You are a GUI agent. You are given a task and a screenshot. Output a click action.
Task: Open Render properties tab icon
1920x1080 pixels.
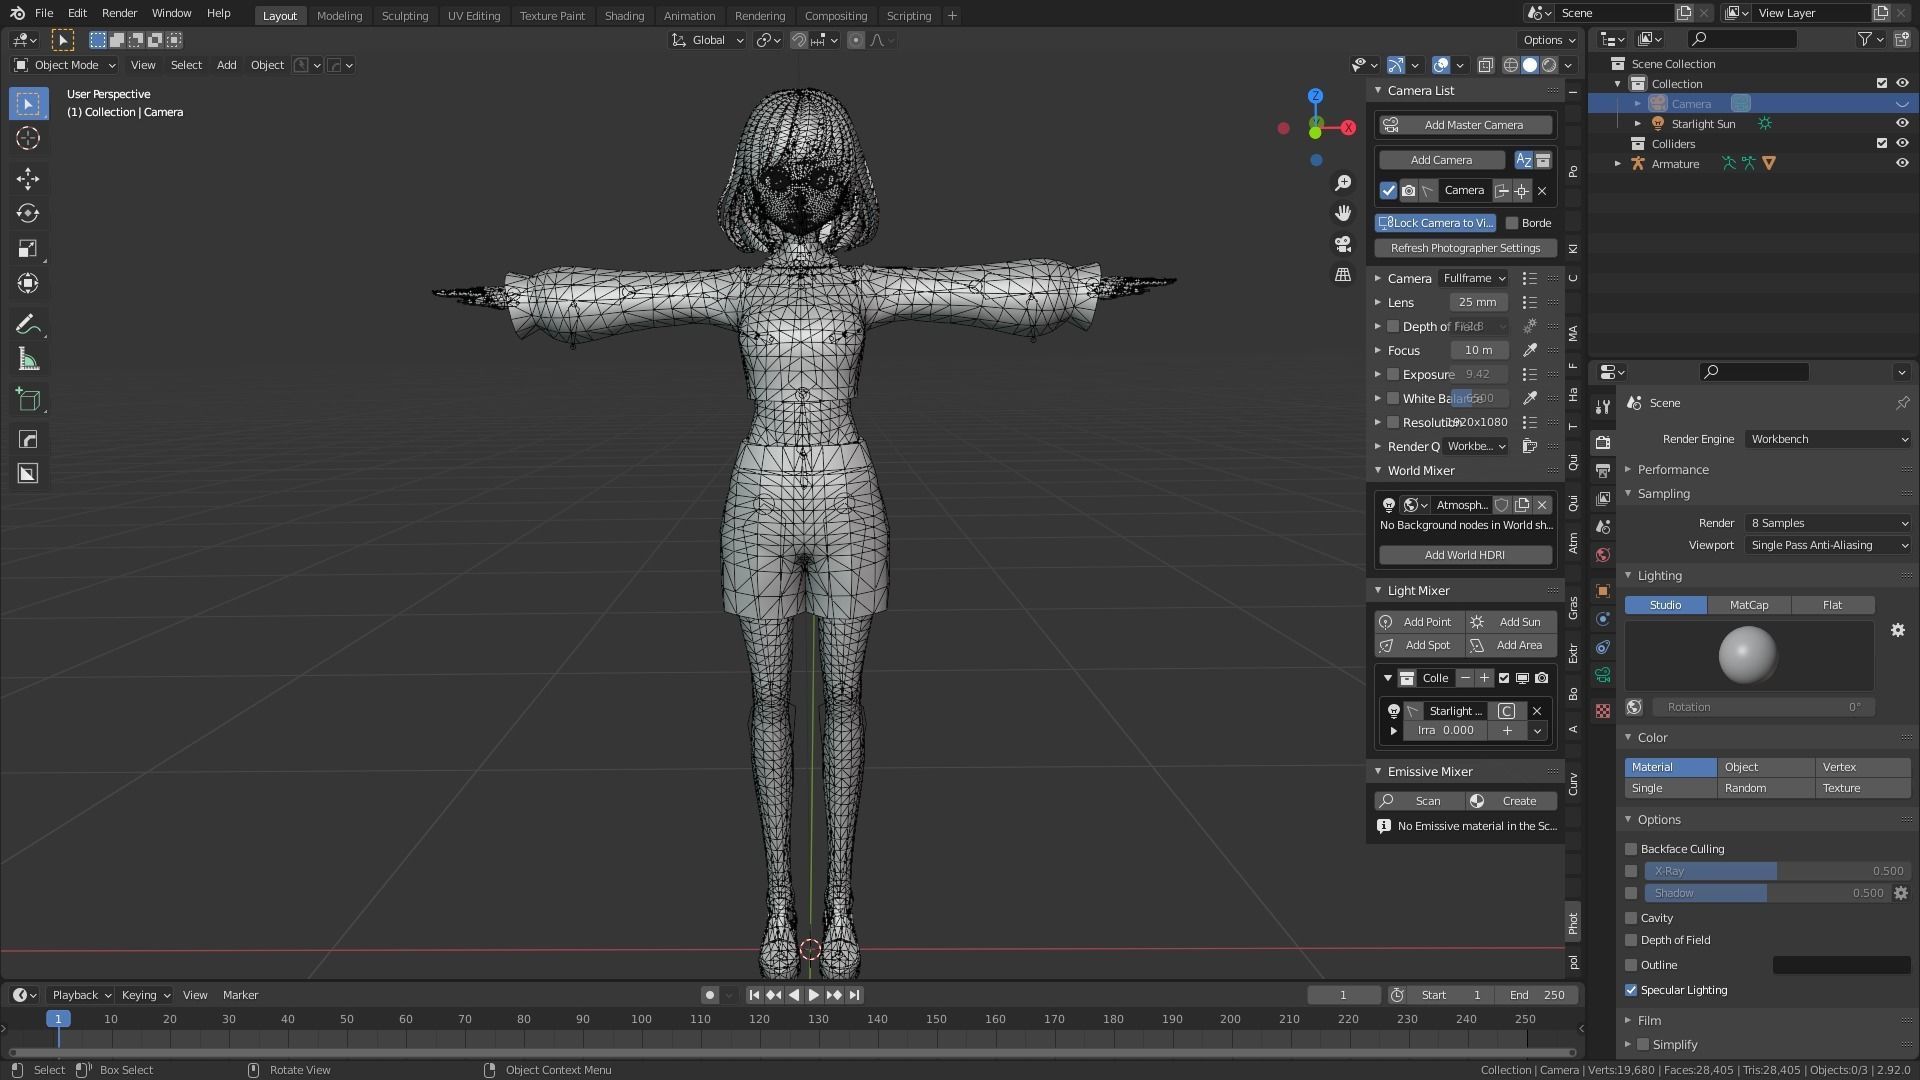(x=1603, y=442)
